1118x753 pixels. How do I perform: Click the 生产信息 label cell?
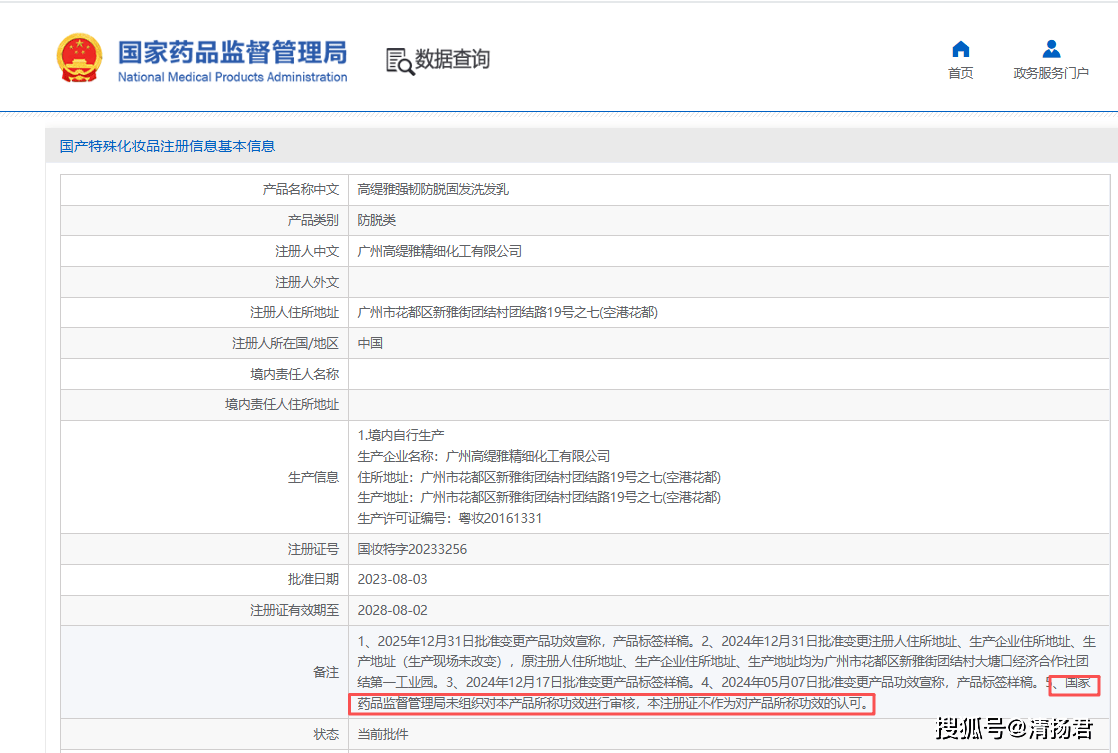pos(204,477)
